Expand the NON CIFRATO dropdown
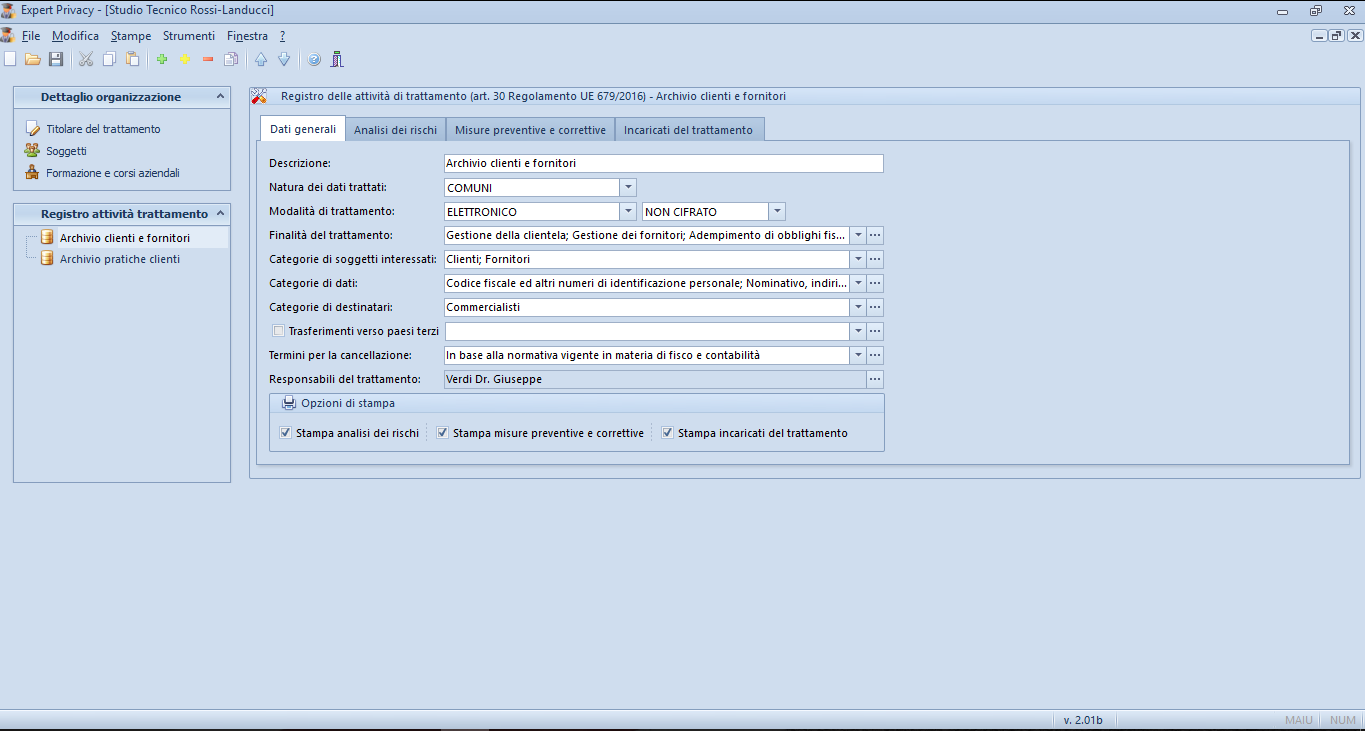 777,212
